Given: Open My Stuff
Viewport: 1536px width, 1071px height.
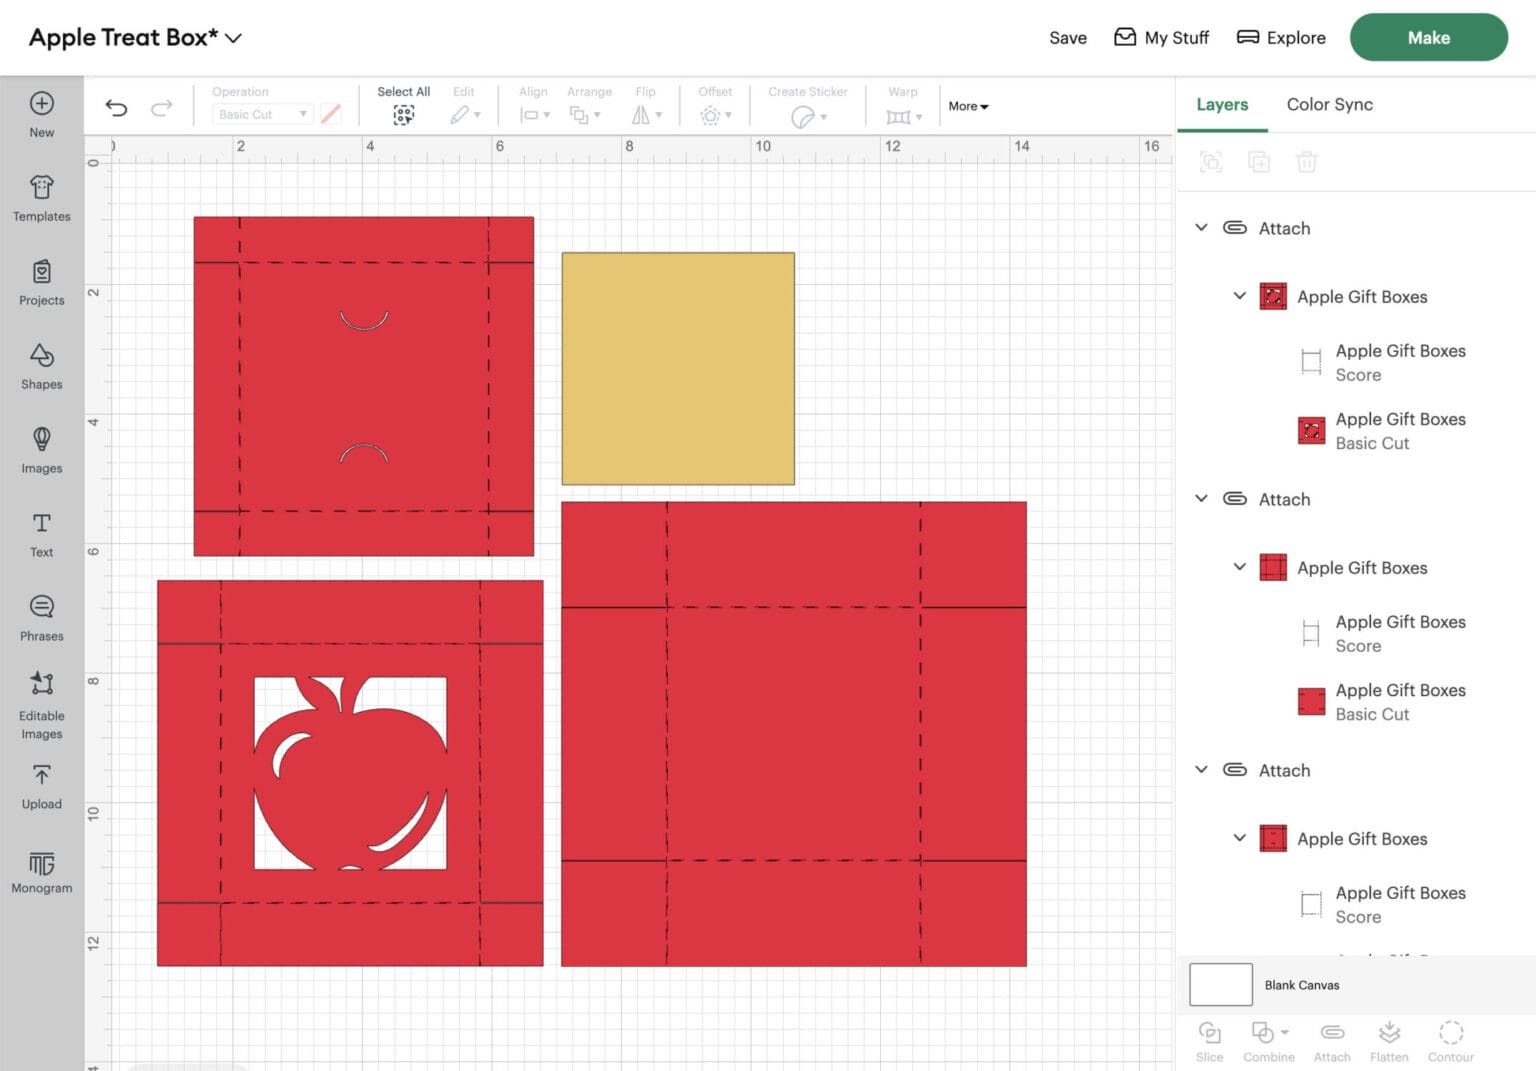Looking at the screenshot, I should tap(1161, 38).
